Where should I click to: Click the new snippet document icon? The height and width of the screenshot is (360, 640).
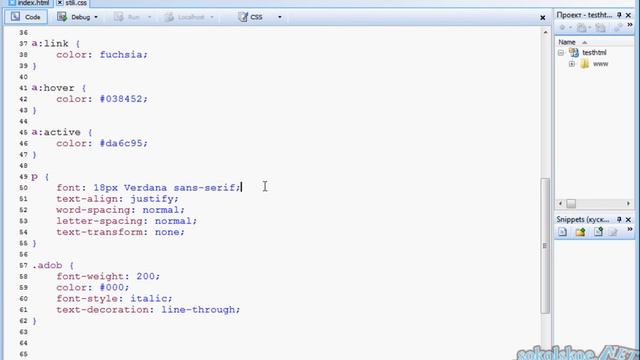[562, 232]
